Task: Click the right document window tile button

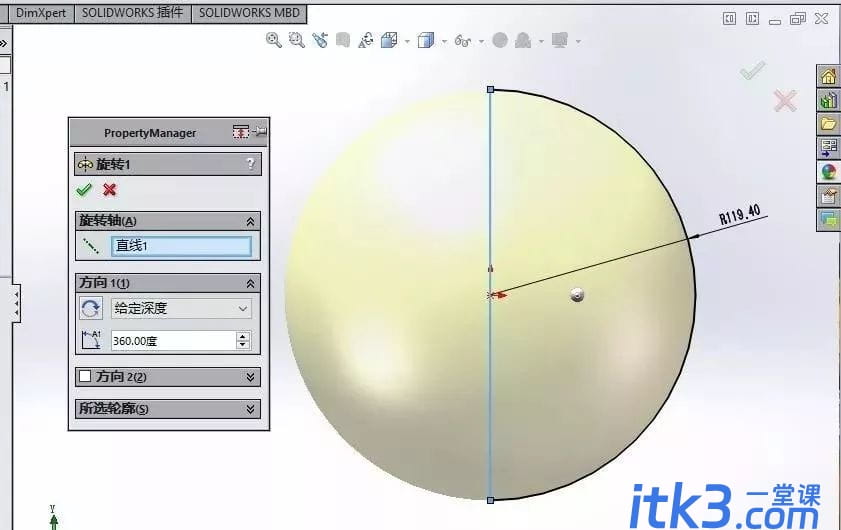Action: pyautogui.click(x=753, y=19)
